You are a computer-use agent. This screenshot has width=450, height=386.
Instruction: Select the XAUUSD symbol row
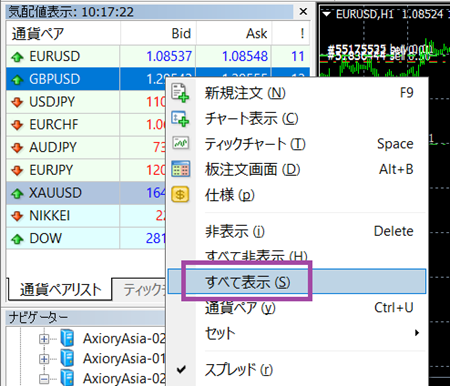pos(86,193)
